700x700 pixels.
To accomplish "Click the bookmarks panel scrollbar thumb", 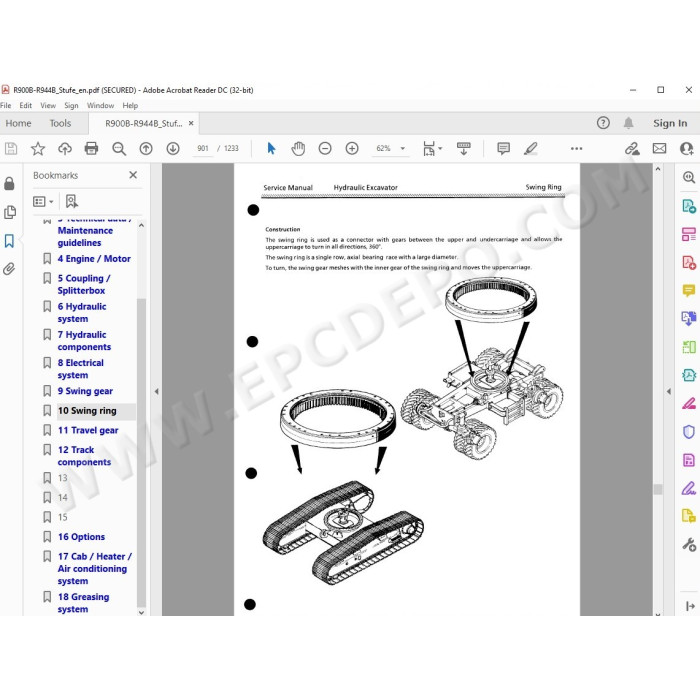I will click(142, 451).
